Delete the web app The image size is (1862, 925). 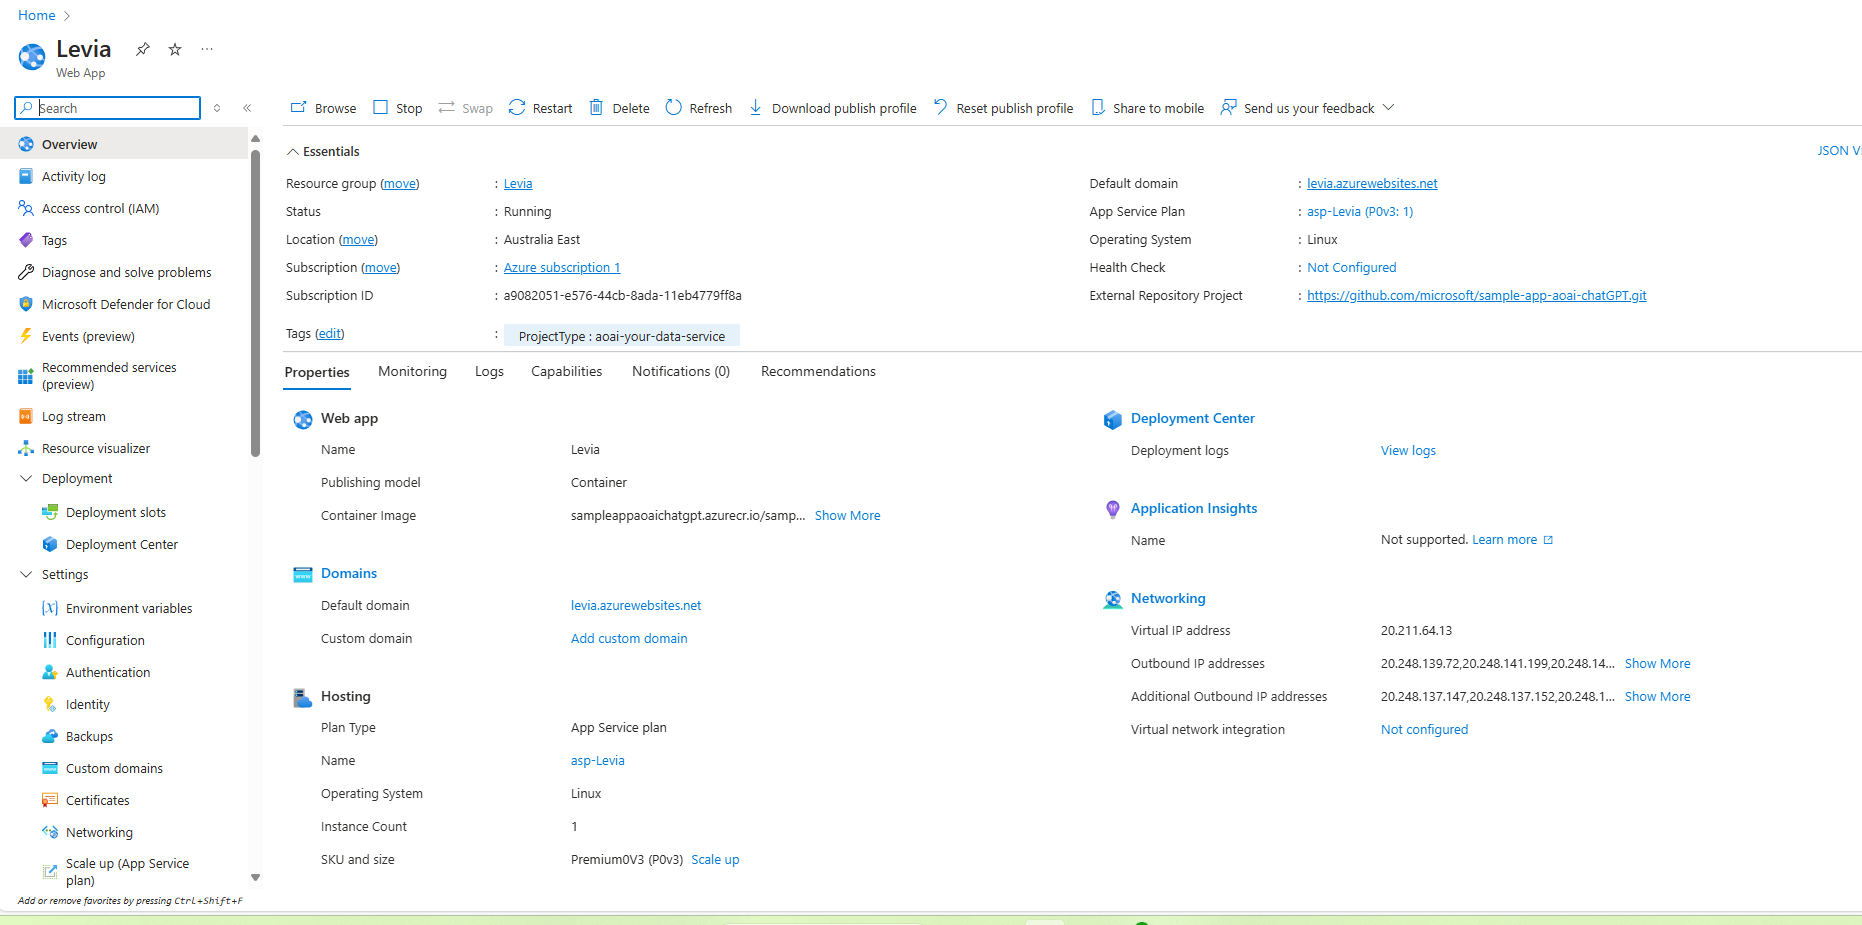619,108
